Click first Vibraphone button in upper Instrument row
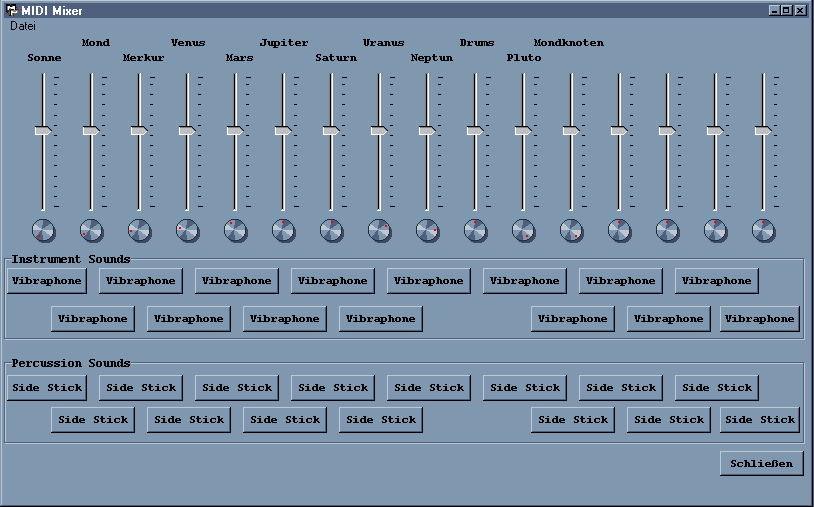The height and width of the screenshot is (507, 814). coord(47,281)
